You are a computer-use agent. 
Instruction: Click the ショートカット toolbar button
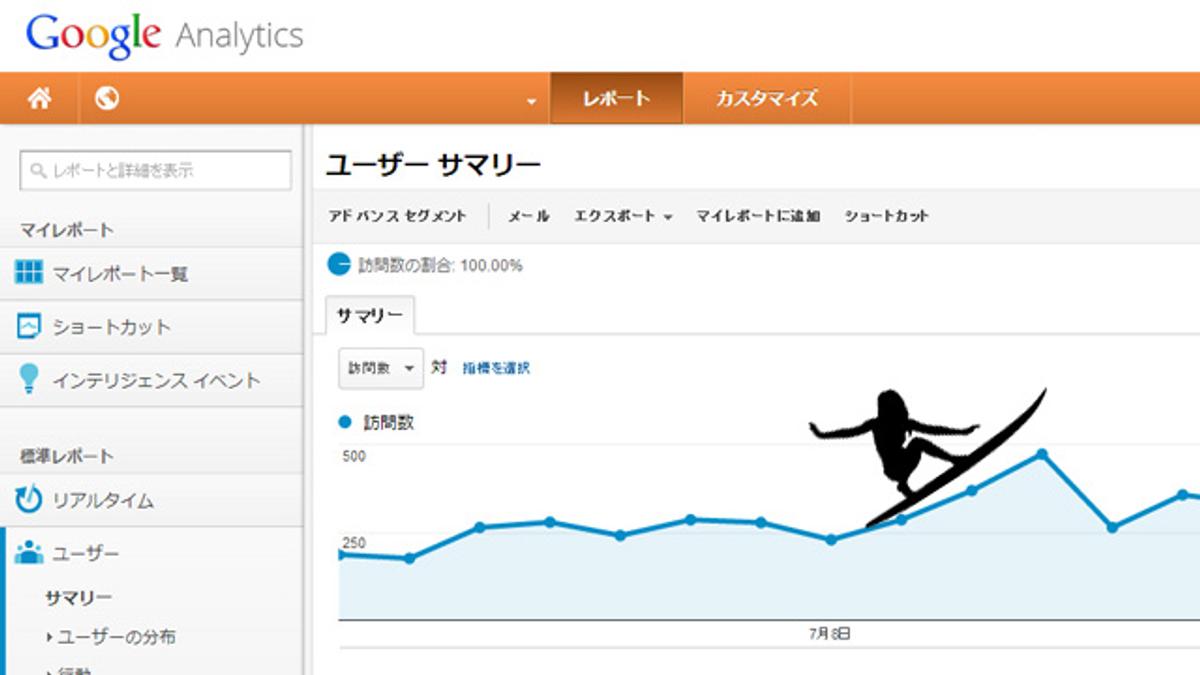886,215
